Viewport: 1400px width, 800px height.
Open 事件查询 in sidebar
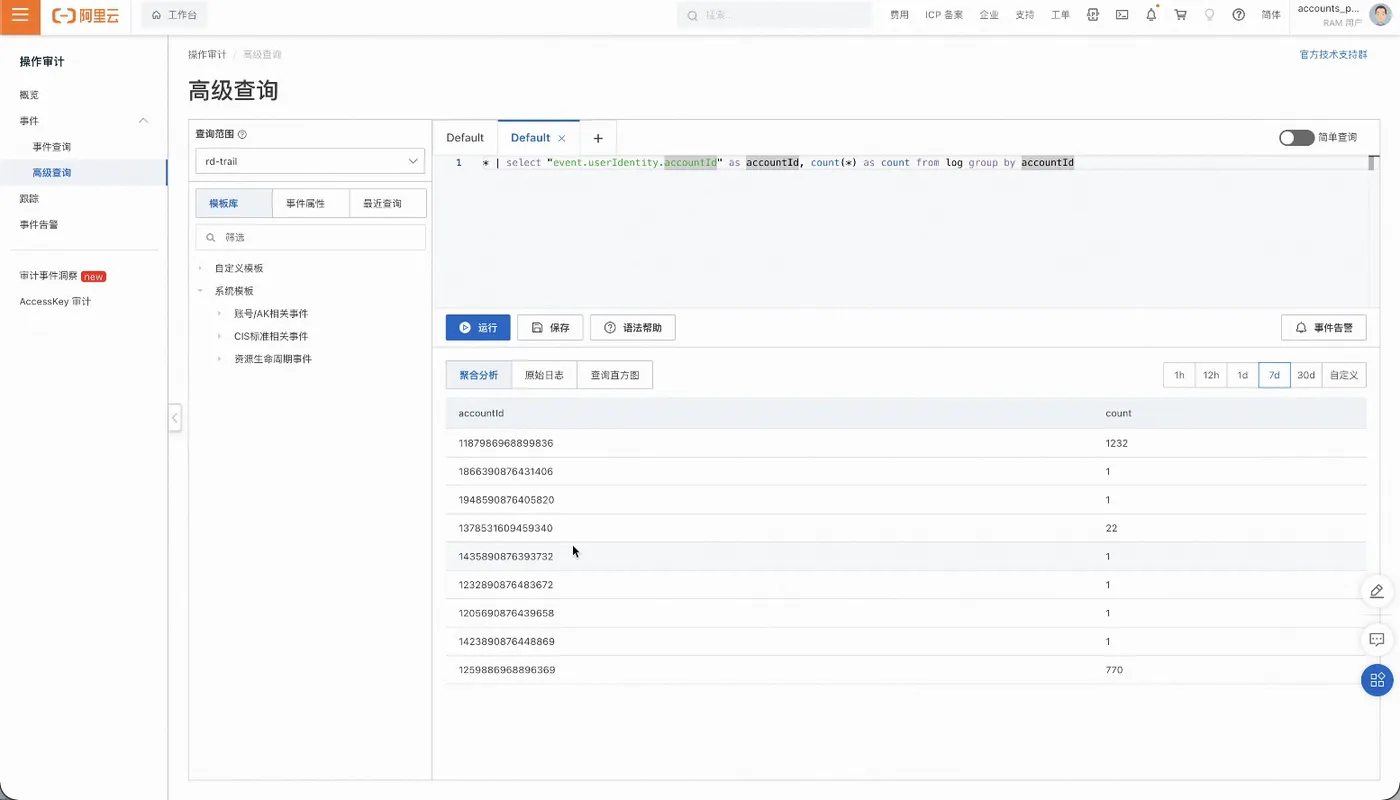pyautogui.click(x=52, y=147)
